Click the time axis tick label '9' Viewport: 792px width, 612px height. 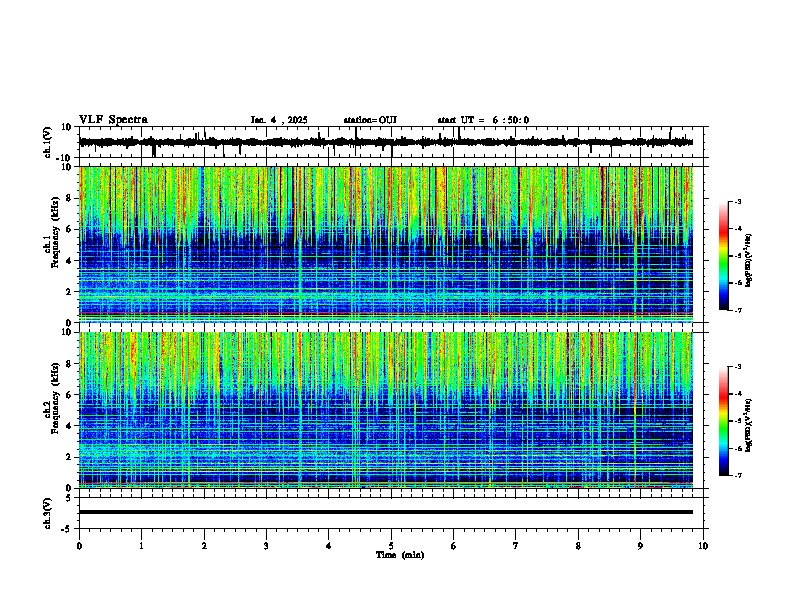click(640, 546)
